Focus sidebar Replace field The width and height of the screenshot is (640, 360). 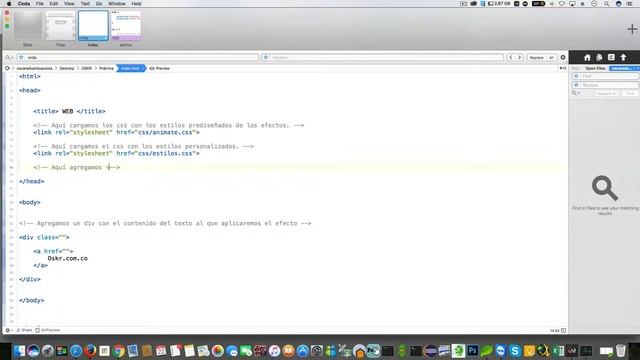[605, 85]
